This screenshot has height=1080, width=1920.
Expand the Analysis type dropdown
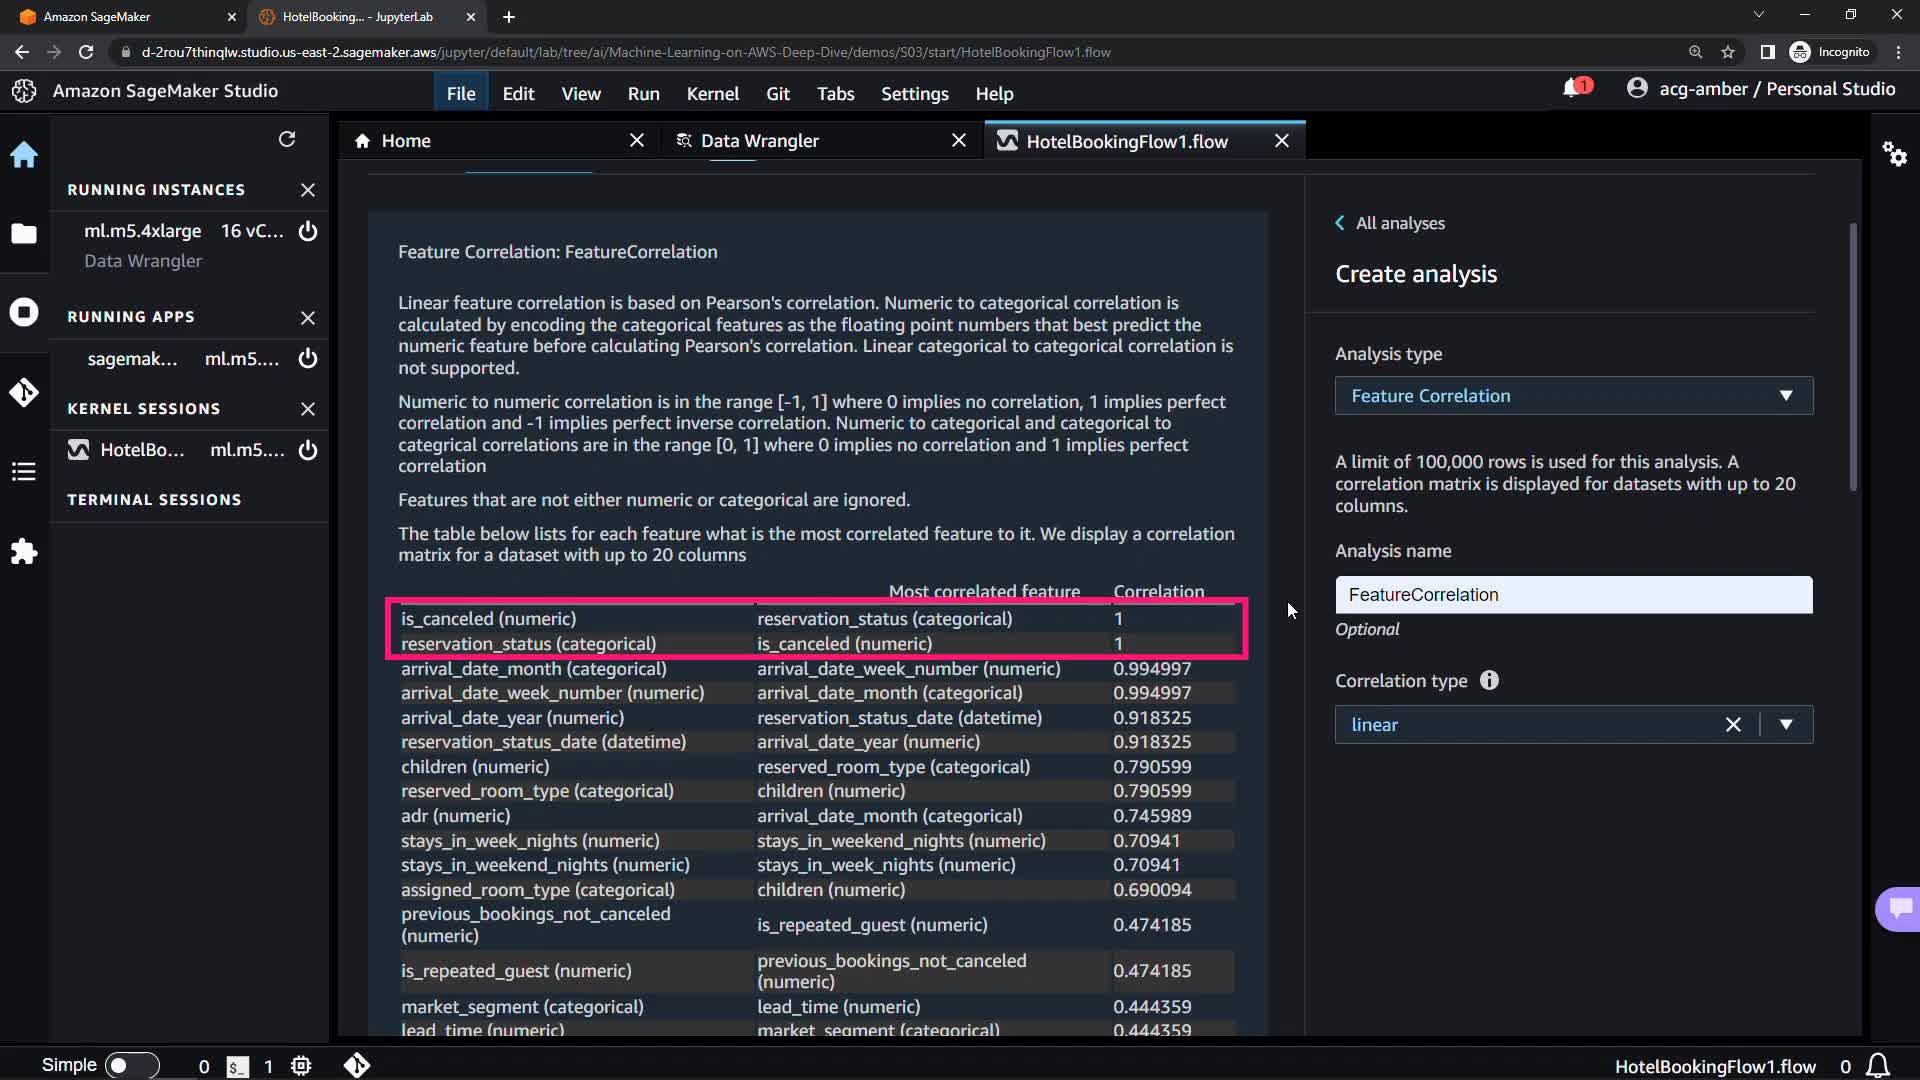coord(1573,396)
